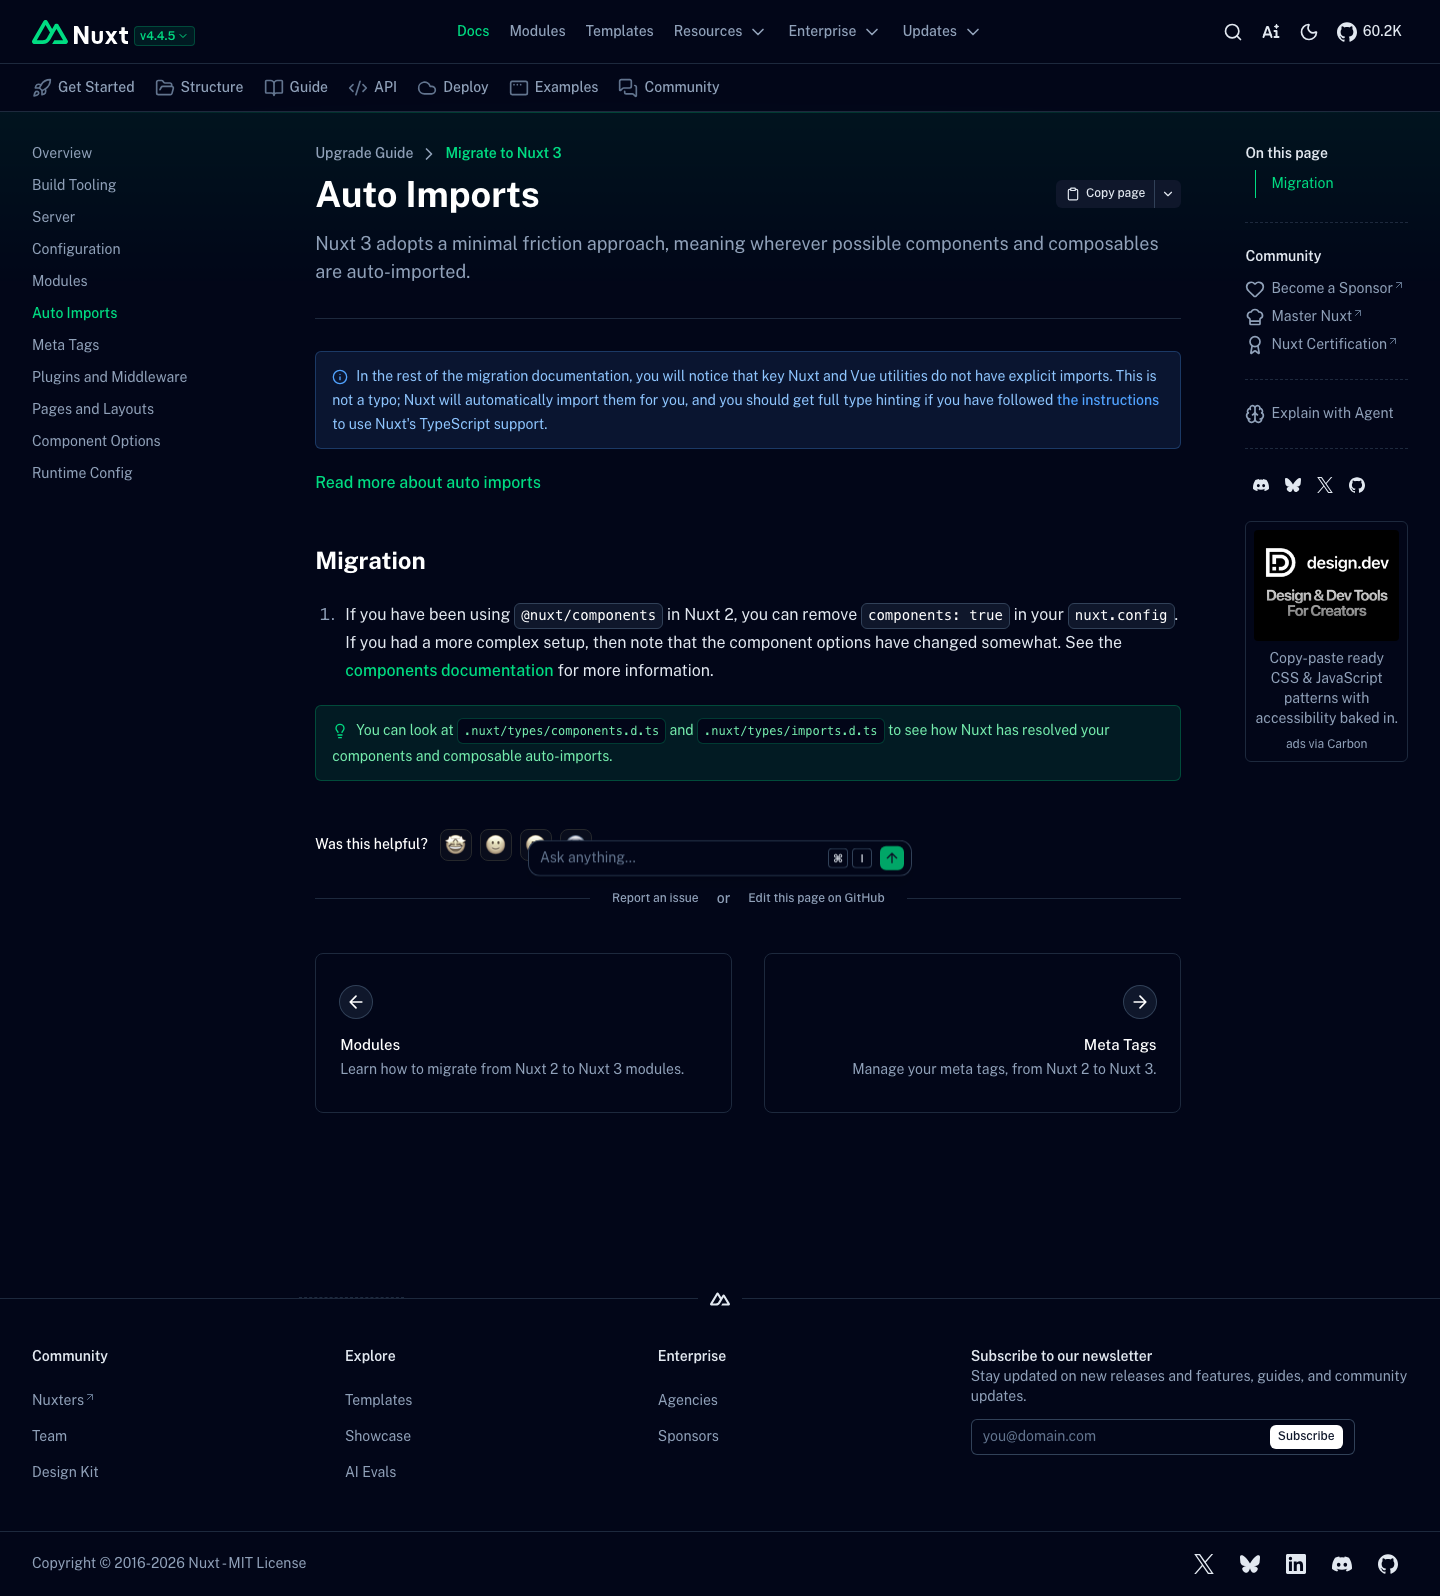Select Component Options in sidebar
Screen dimensions: 1440x1596
click(96, 441)
